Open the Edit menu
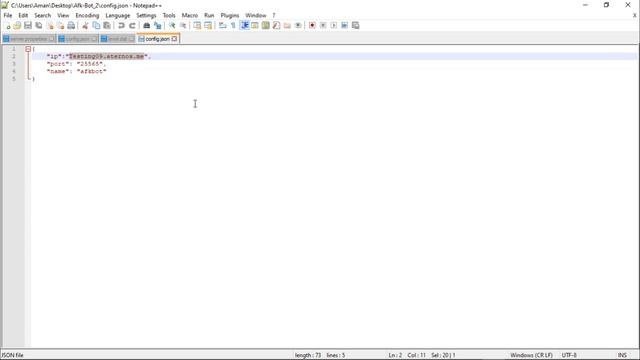This screenshot has height=360, width=640. [x=23, y=16]
